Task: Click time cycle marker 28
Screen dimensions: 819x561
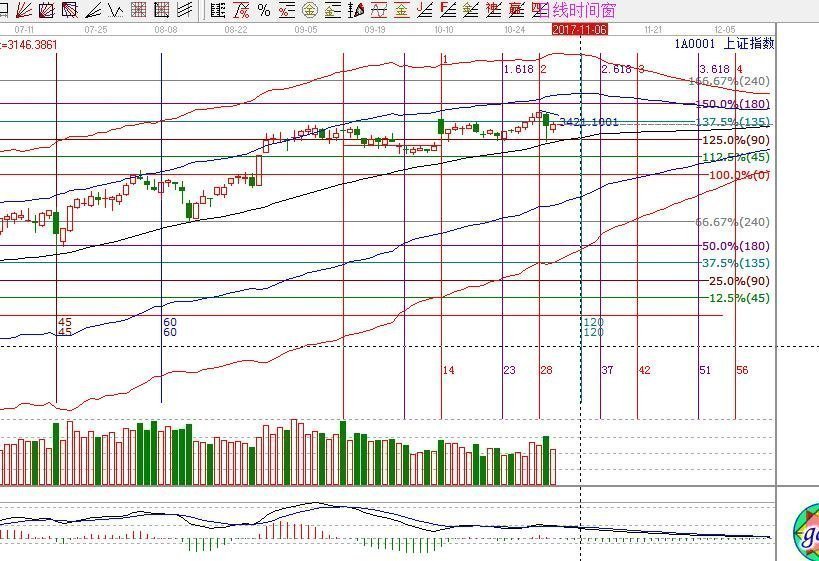Action: [x=546, y=370]
